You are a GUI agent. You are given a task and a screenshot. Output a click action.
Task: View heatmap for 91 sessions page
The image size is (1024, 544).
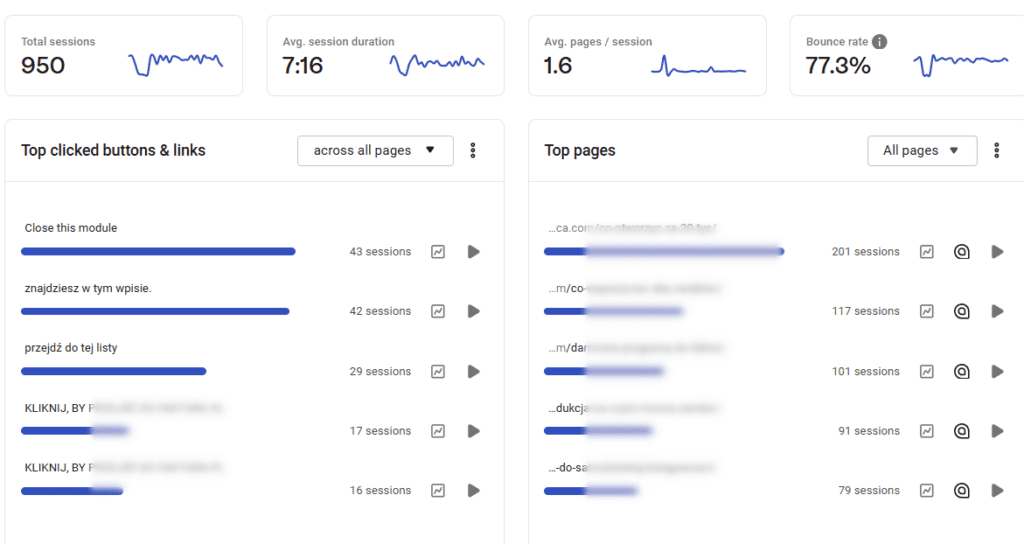962,432
